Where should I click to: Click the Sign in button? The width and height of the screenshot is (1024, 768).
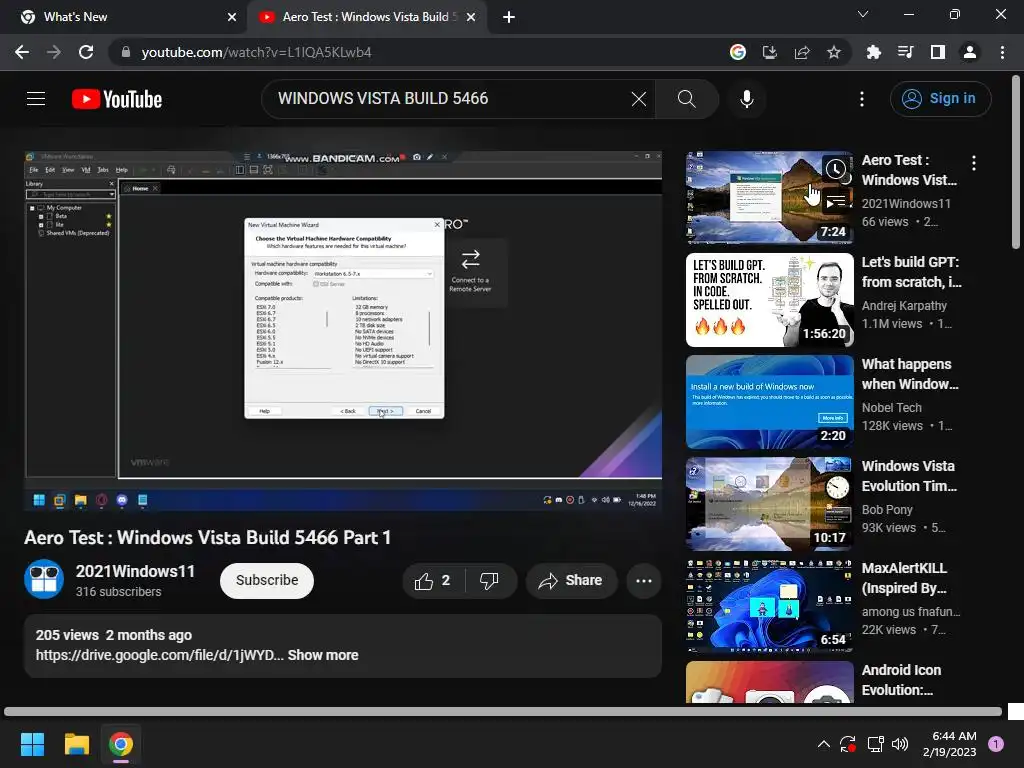940,99
